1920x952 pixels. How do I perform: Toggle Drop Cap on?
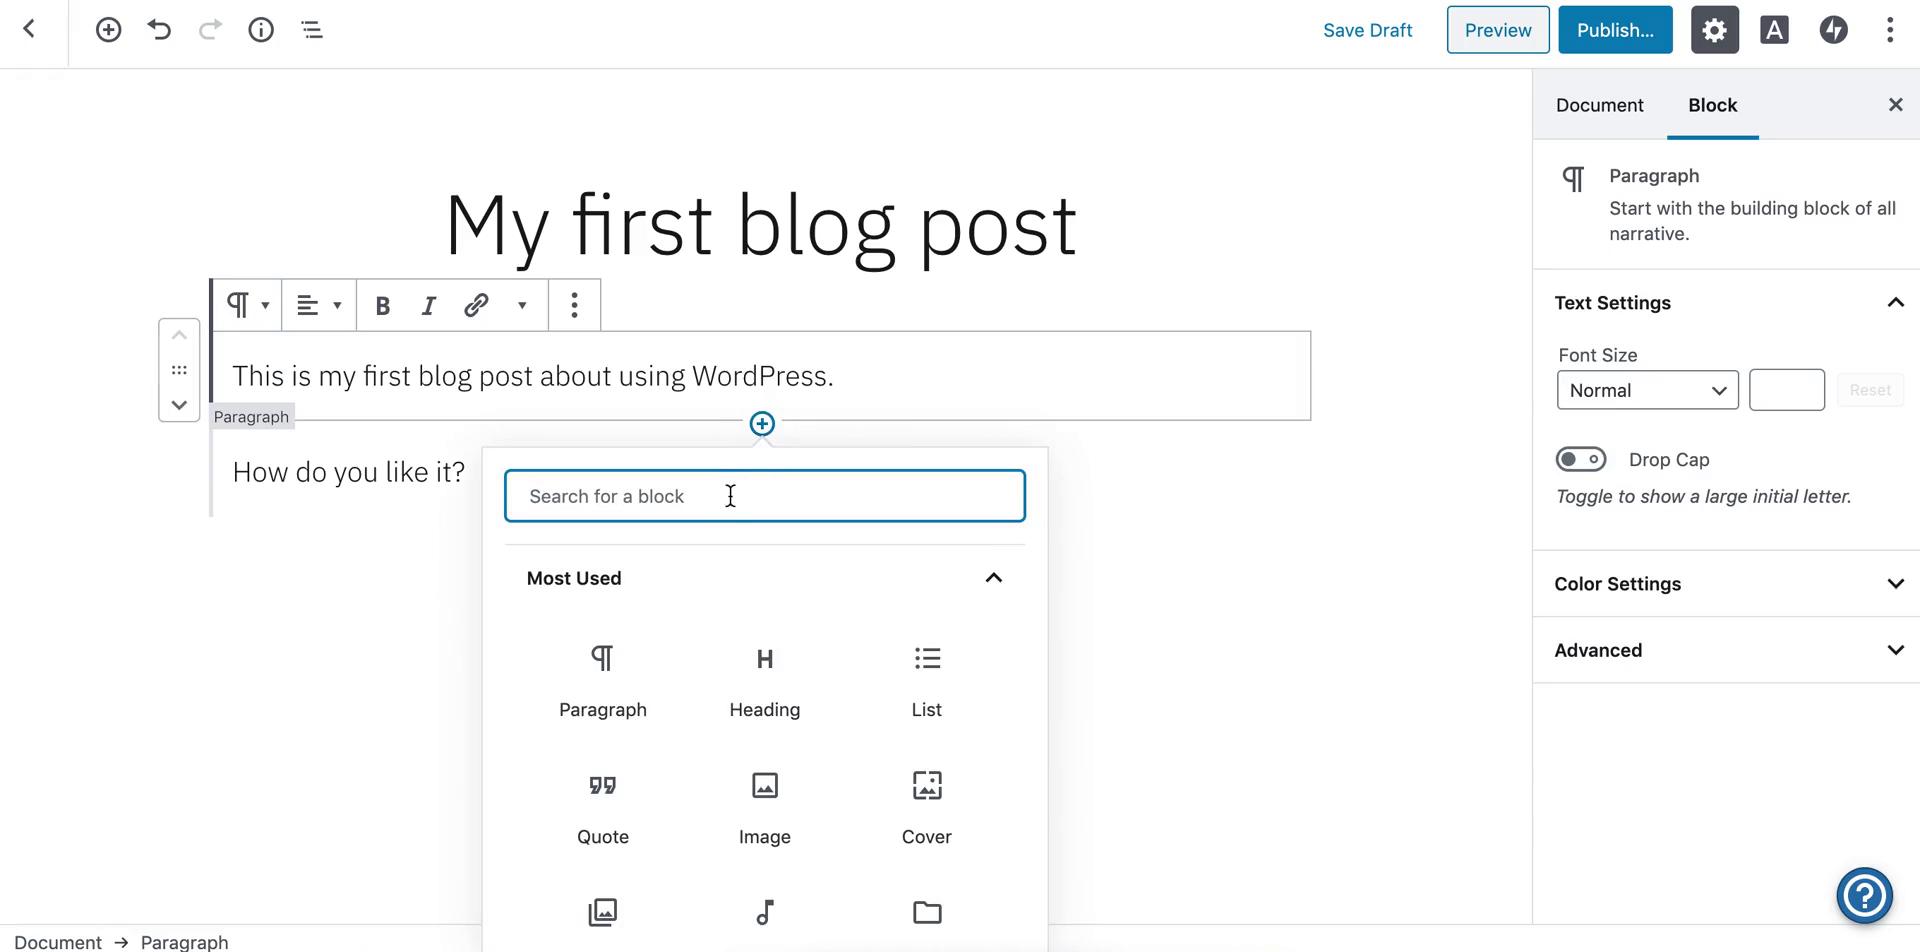coord(1581,459)
